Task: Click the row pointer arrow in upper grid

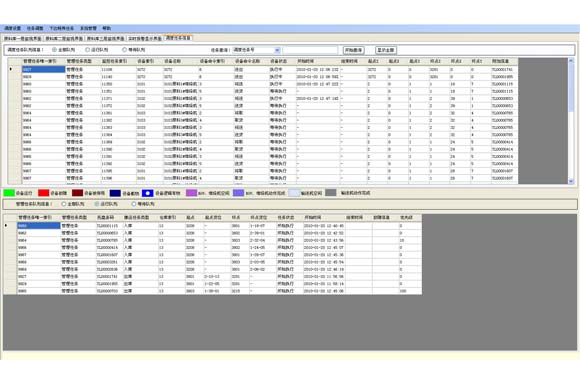Action: coord(11,69)
